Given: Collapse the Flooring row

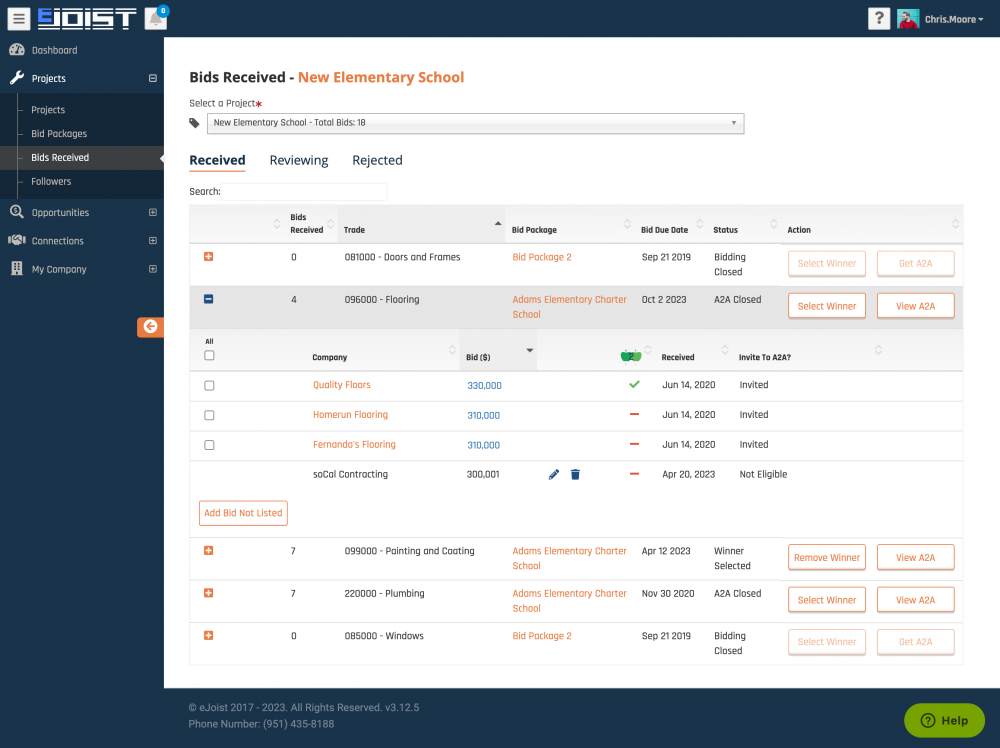Looking at the screenshot, I should pyautogui.click(x=209, y=299).
